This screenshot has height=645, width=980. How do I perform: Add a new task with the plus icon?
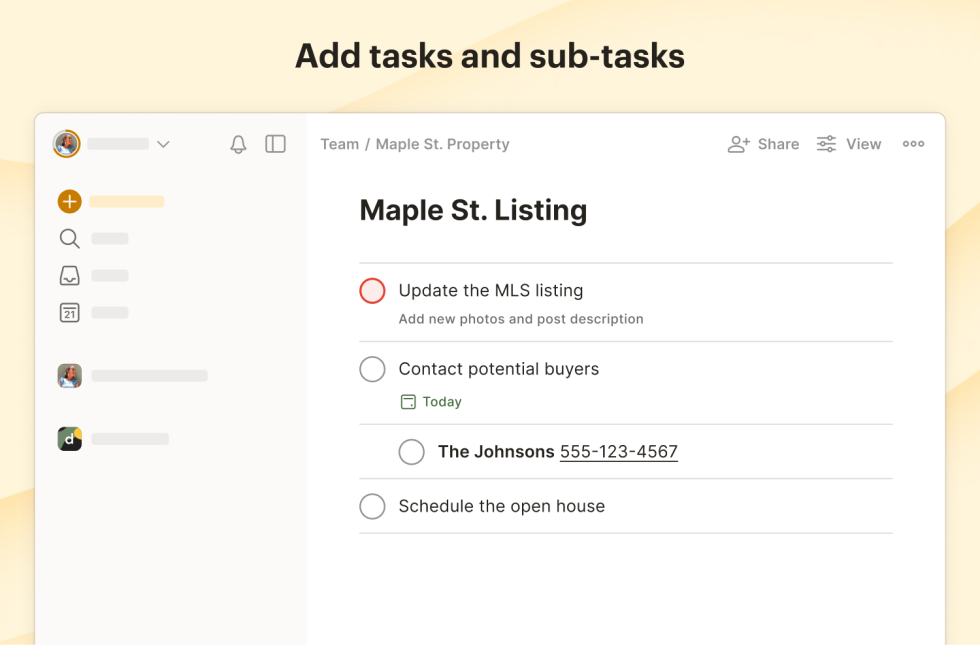(69, 201)
